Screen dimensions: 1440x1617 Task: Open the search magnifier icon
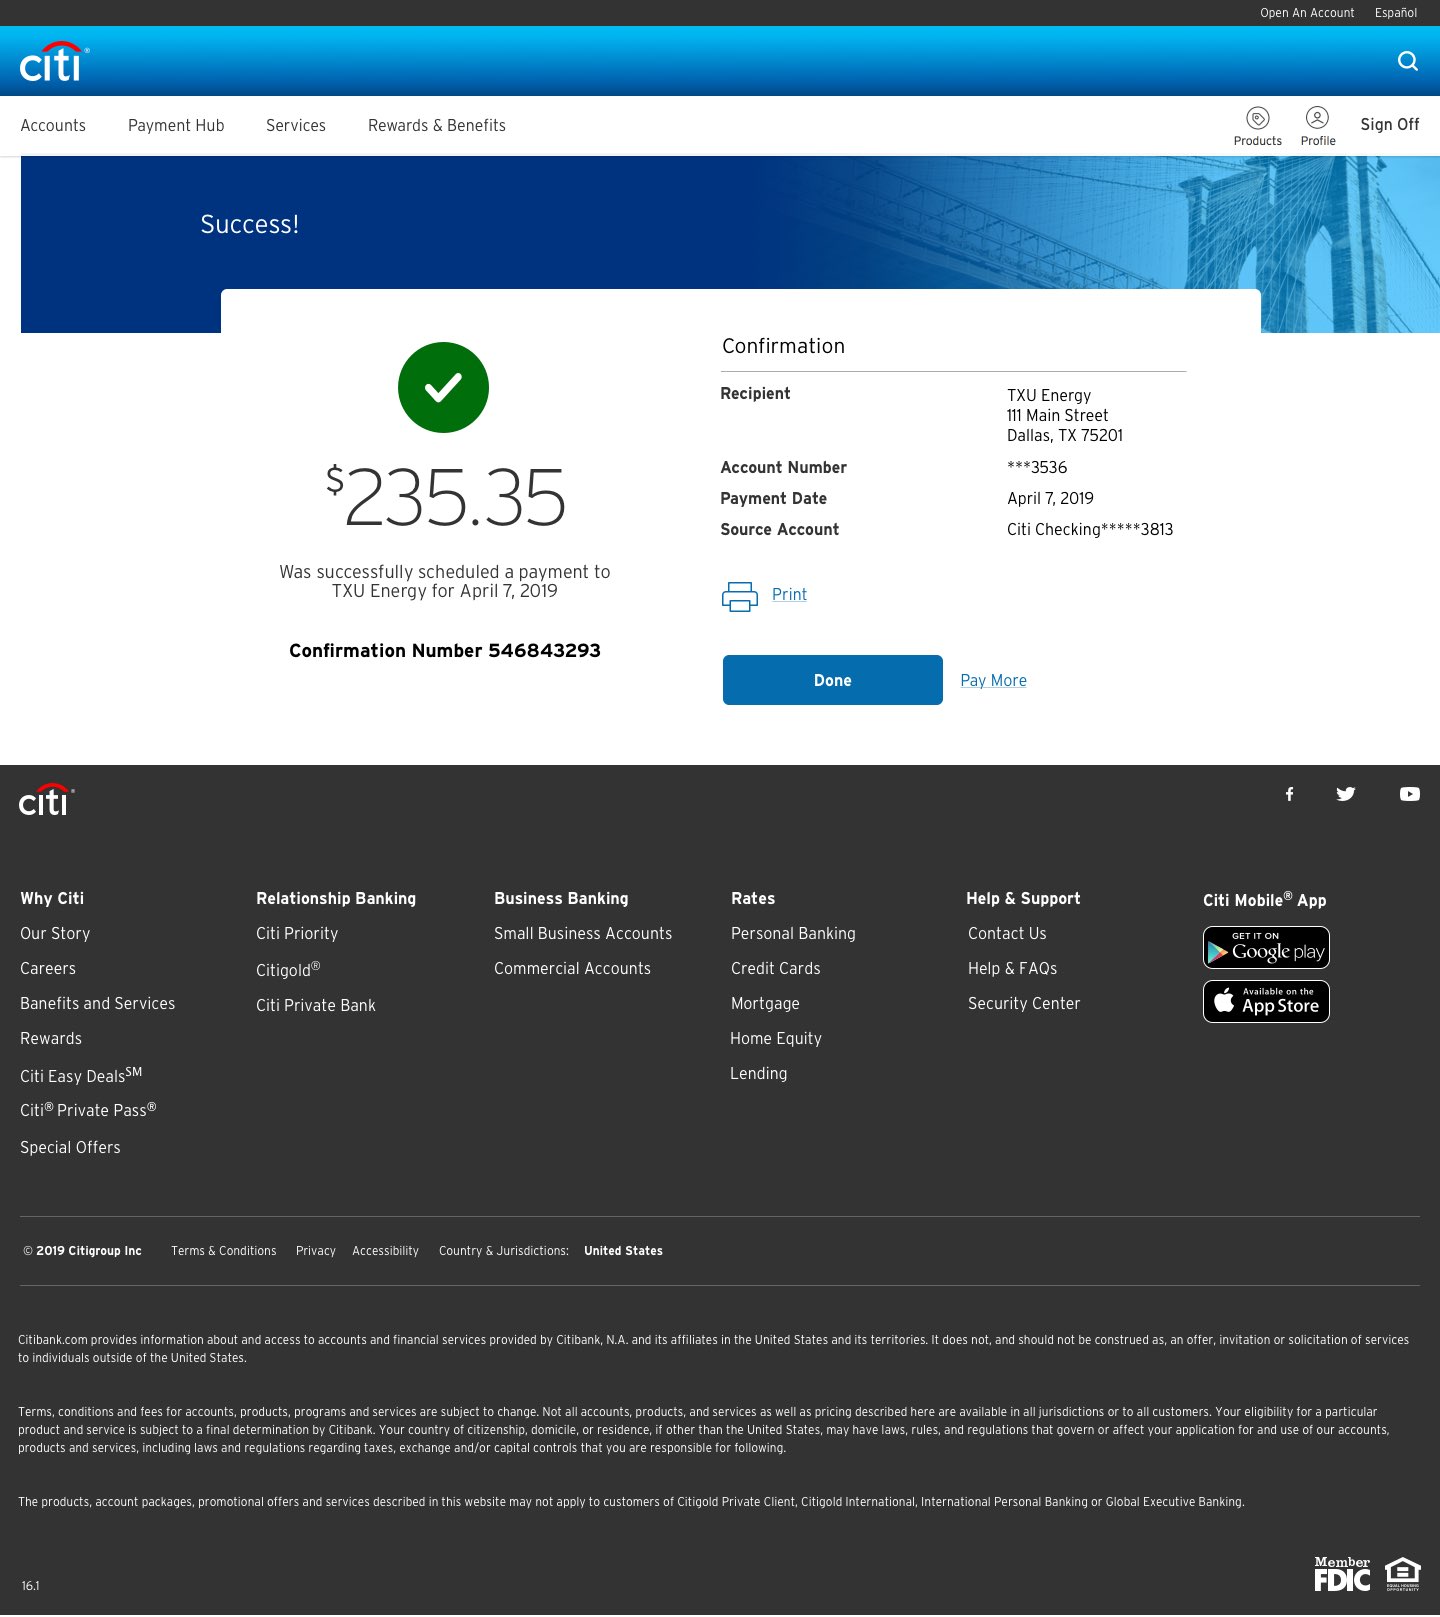coord(1408,61)
